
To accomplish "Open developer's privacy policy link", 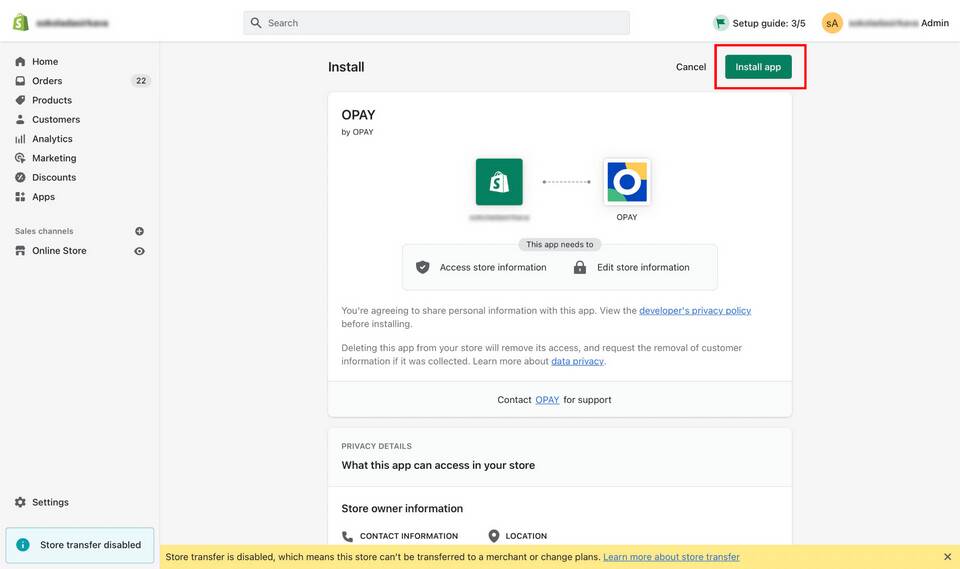I will click(x=695, y=311).
